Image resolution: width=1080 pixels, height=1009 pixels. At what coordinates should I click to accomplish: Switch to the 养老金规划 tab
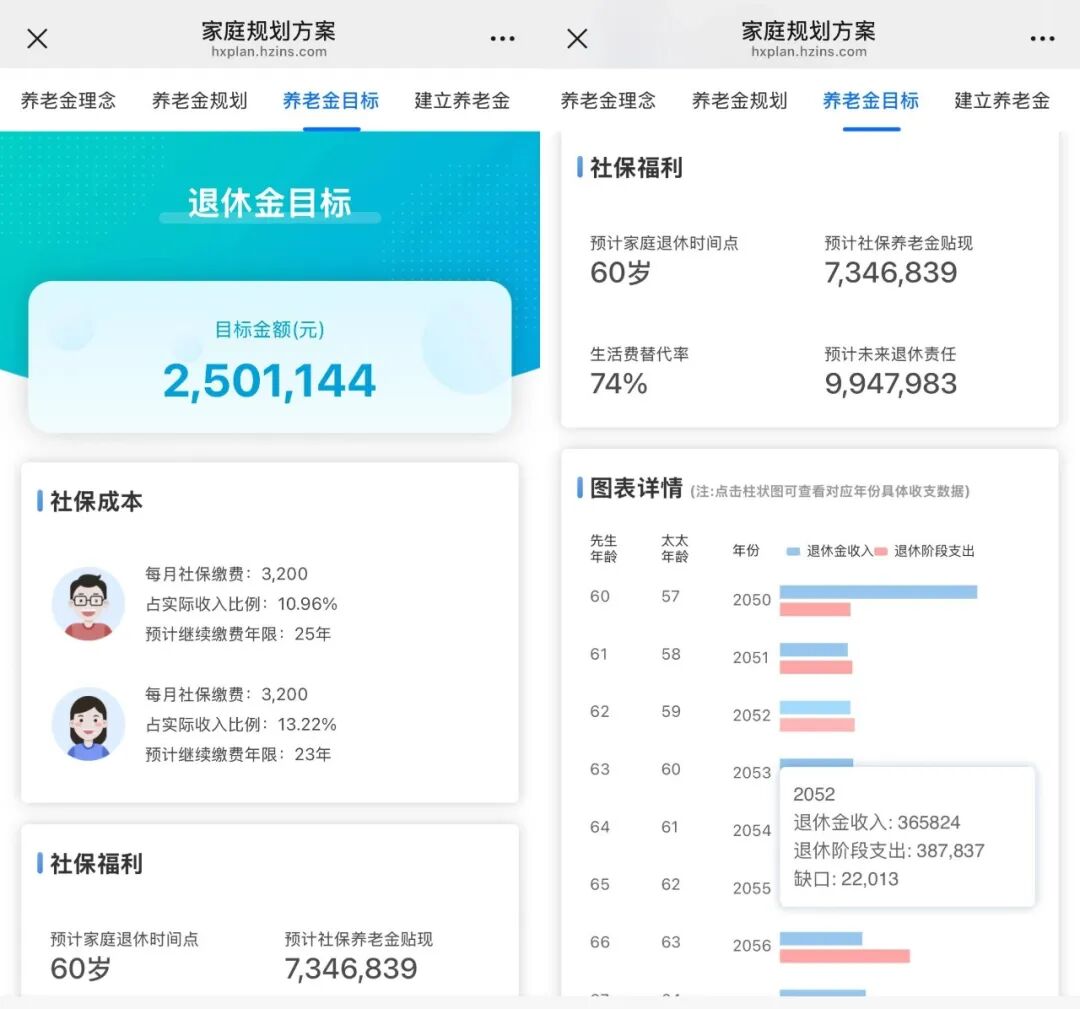tap(198, 101)
